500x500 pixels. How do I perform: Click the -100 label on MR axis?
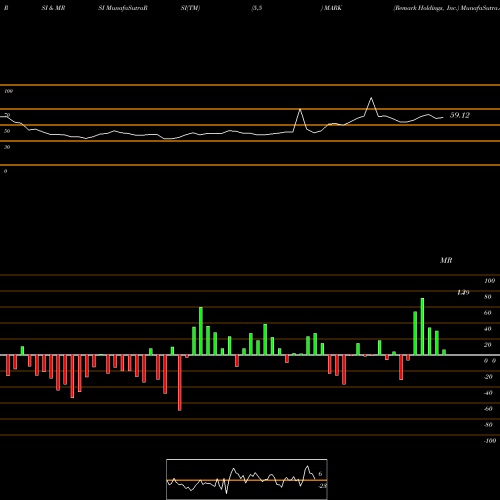pos(489,441)
